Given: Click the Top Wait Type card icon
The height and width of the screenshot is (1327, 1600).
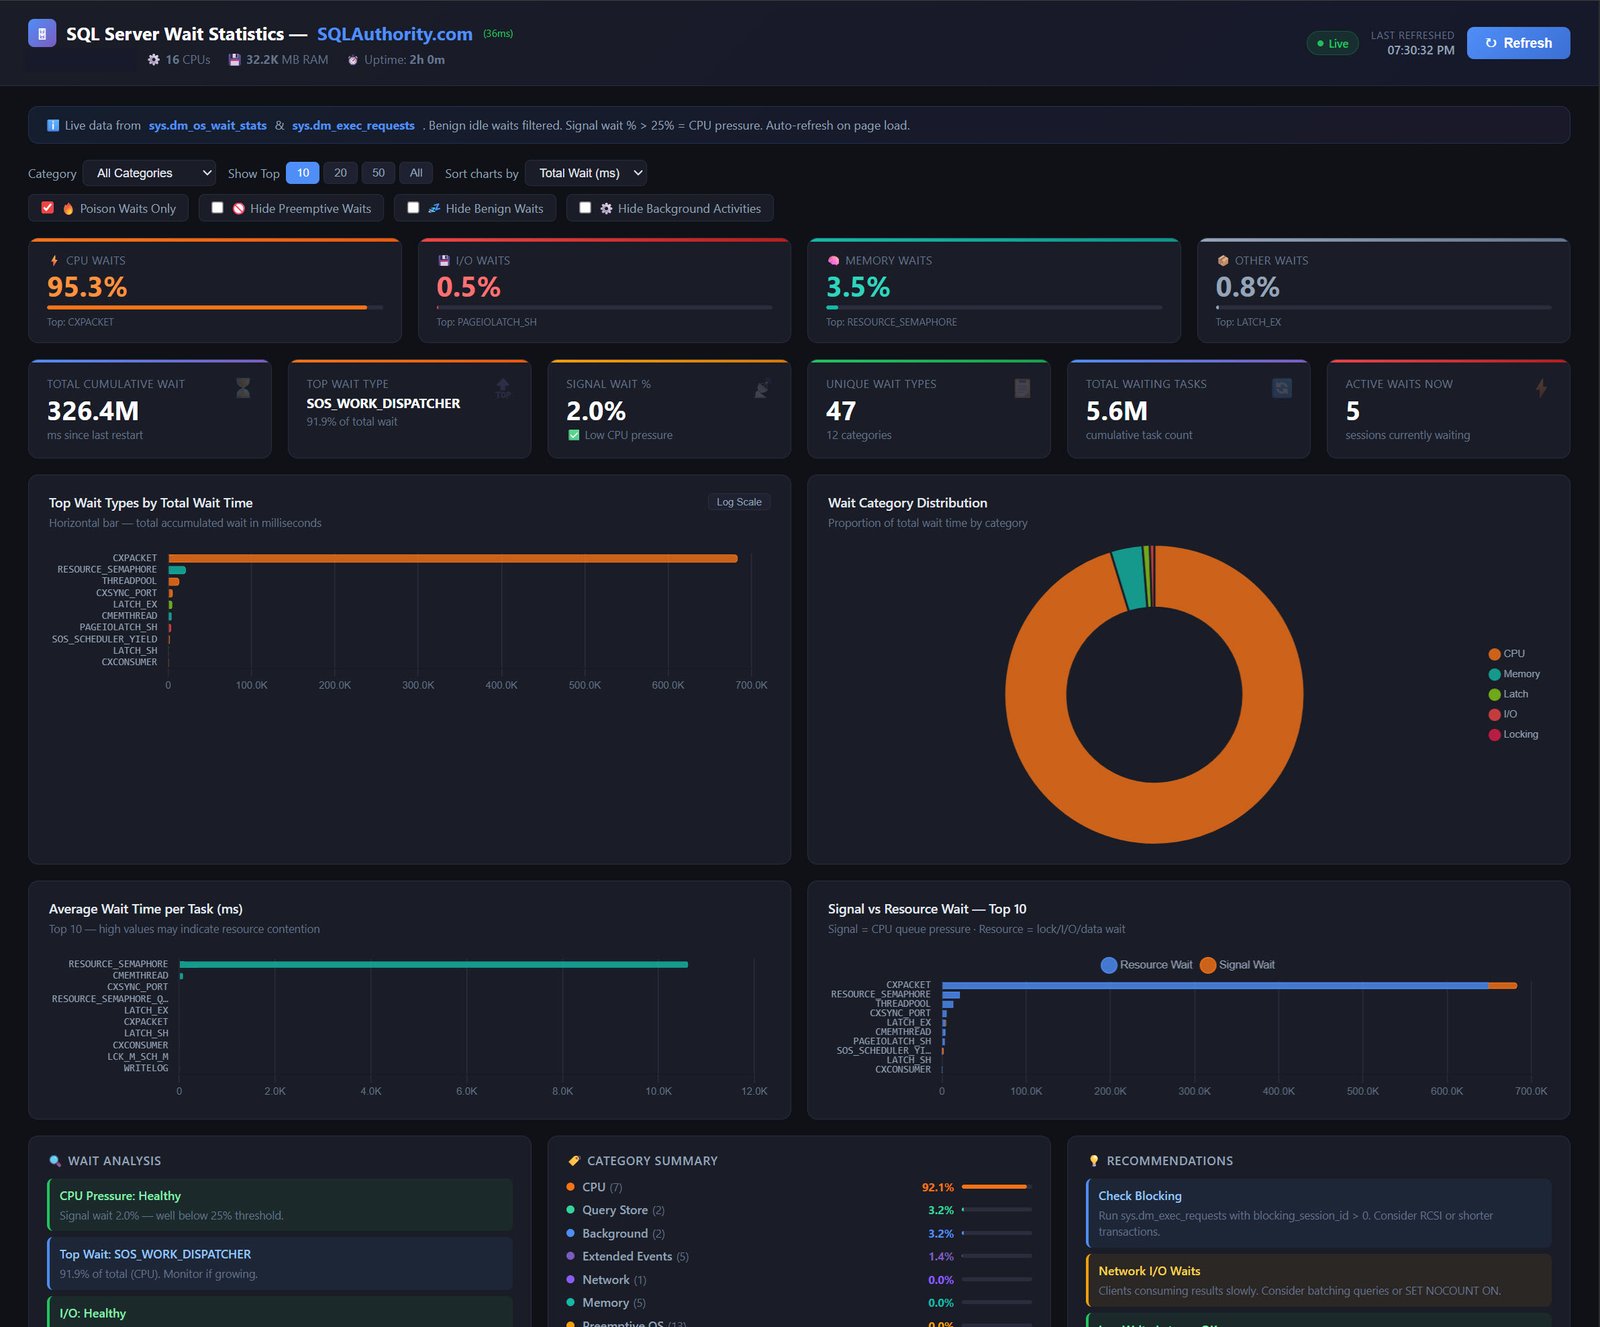Looking at the screenshot, I should tap(502, 388).
